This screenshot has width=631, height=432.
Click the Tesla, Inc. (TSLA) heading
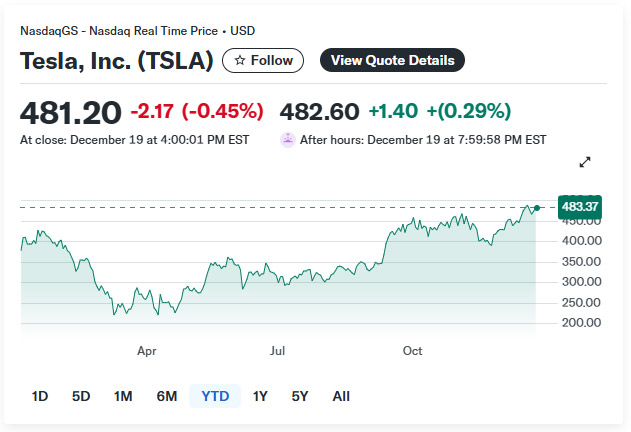coord(117,60)
